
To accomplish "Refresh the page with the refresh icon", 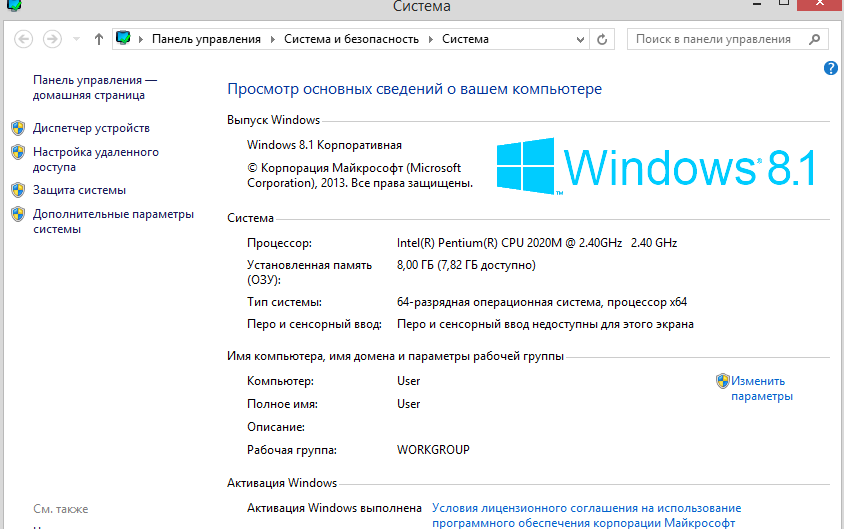I will pyautogui.click(x=602, y=39).
